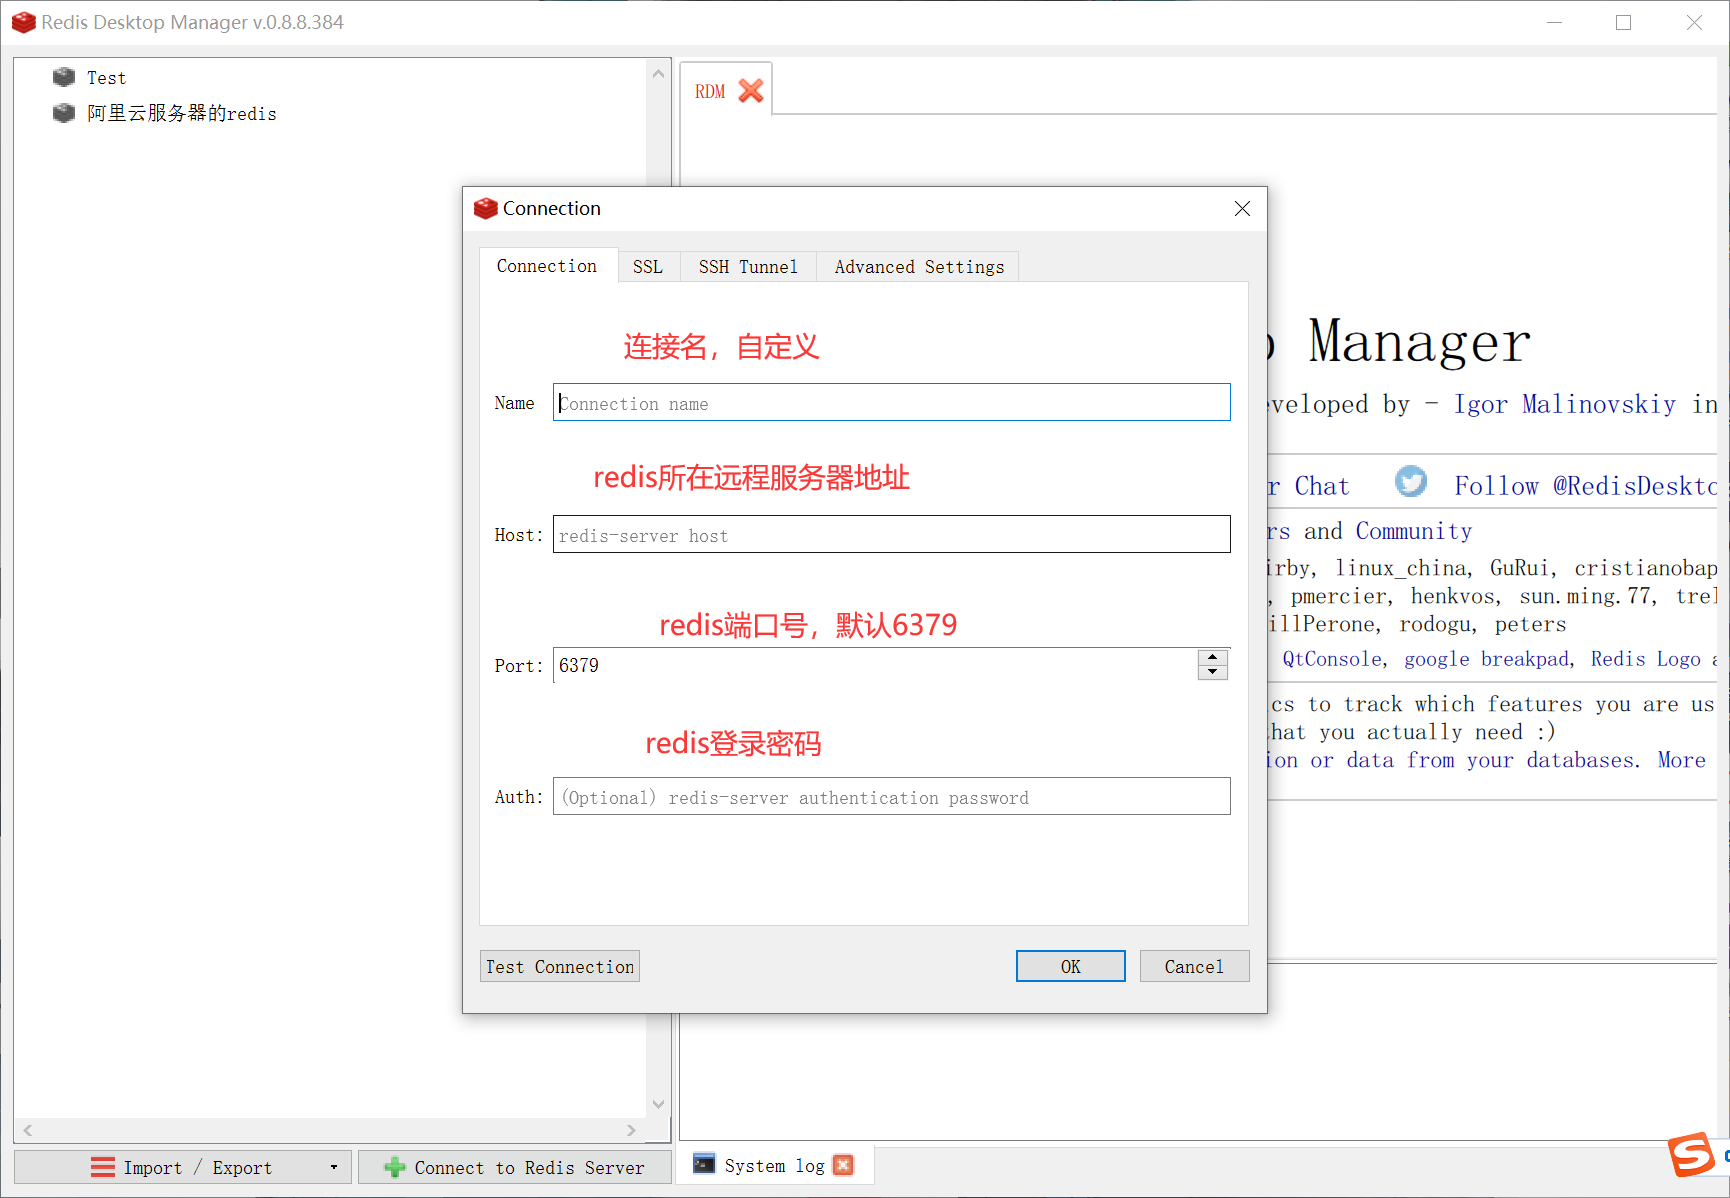This screenshot has height=1198, width=1730.
Task: Minimize the Redis Desktop Manager window
Action: pyautogui.click(x=1554, y=22)
